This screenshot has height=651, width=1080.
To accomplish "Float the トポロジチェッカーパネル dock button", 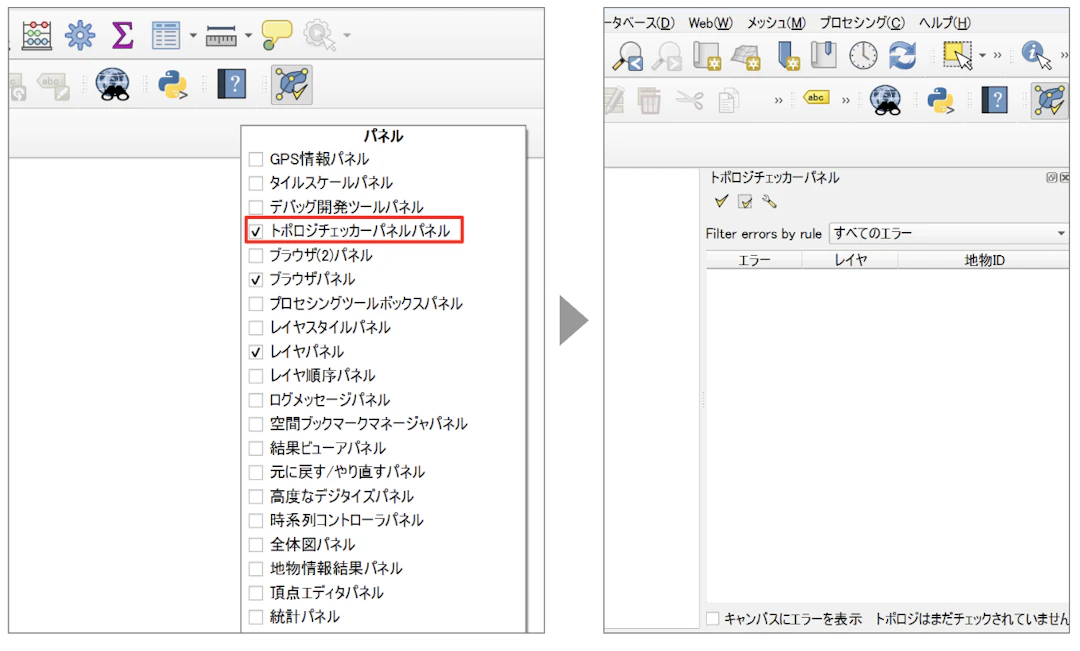I will 1052,178.
